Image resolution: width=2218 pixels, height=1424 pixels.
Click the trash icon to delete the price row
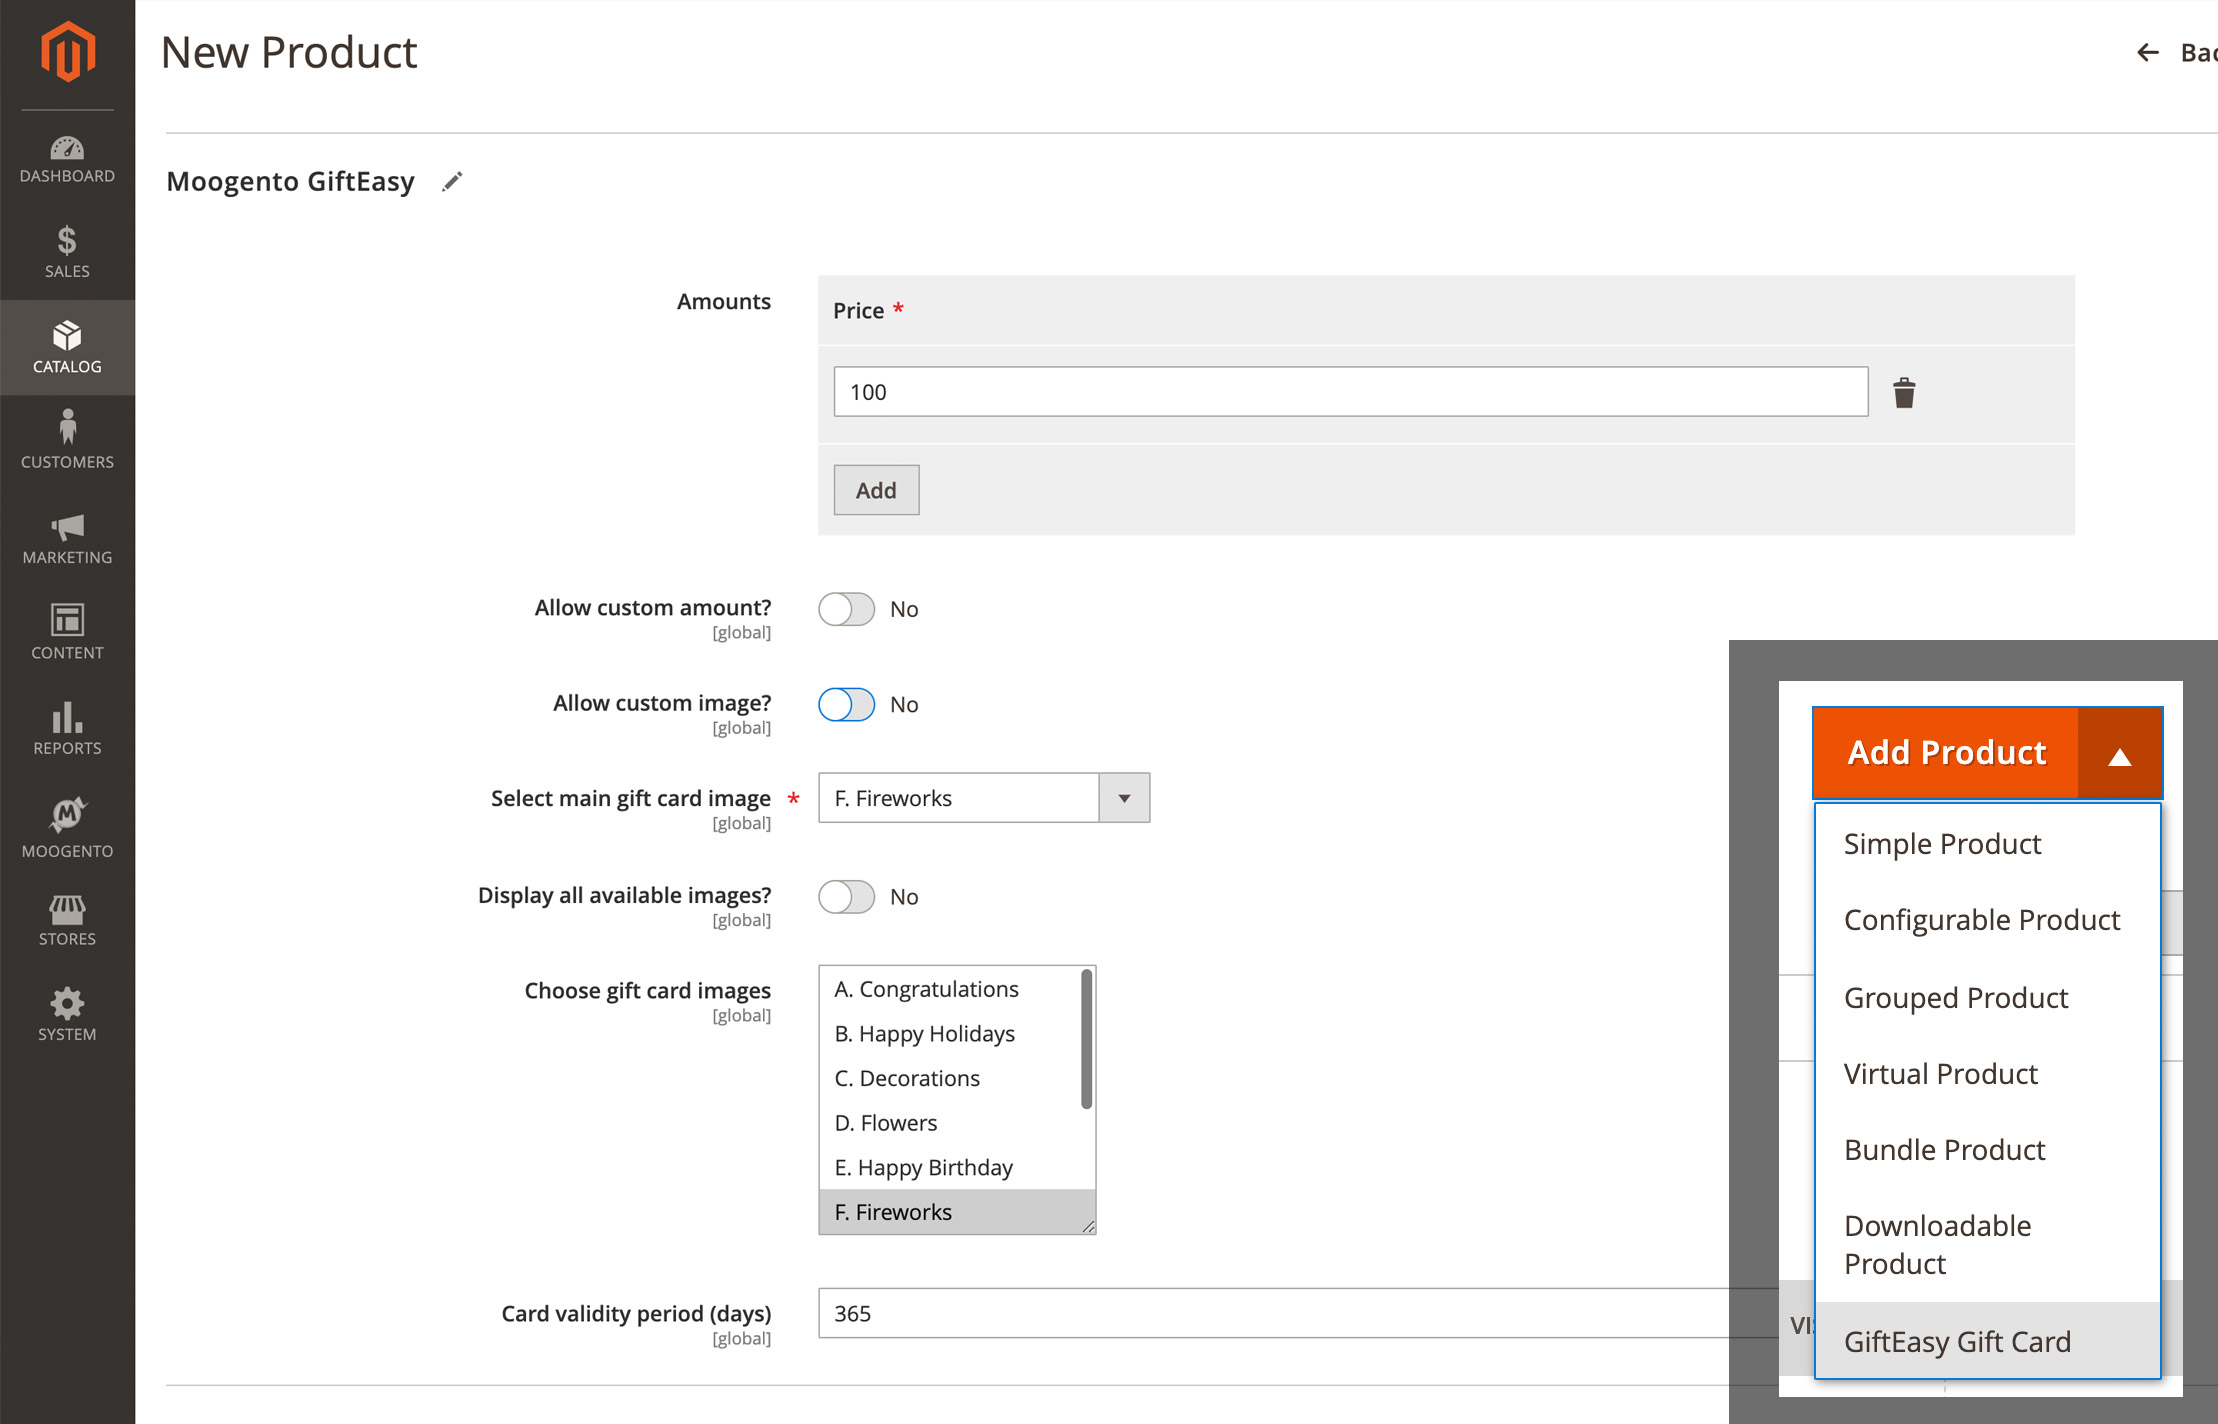pos(1904,392)
